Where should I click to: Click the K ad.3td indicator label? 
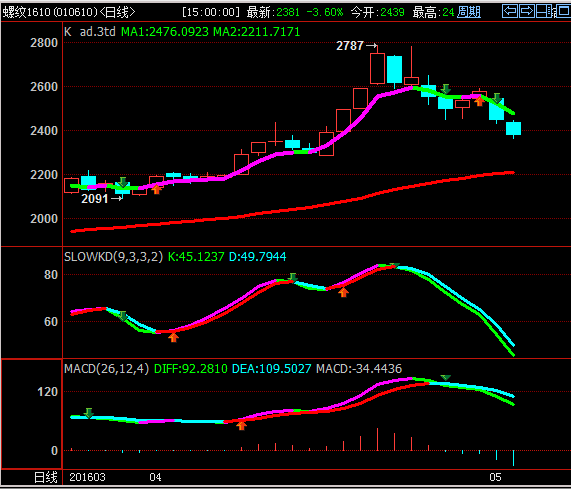pos(90,32)
